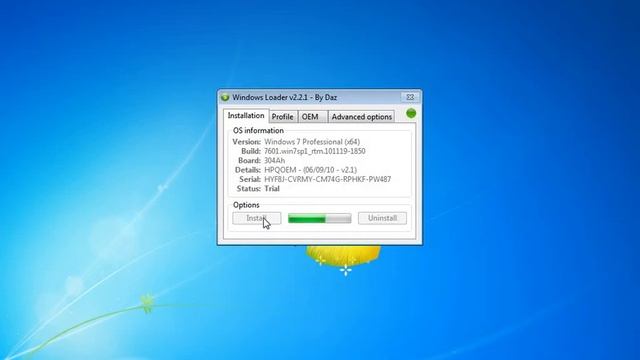Viewport: 640px width, 360px height.
Task: Select the board value 304Ah
Action: coord(274,160)
